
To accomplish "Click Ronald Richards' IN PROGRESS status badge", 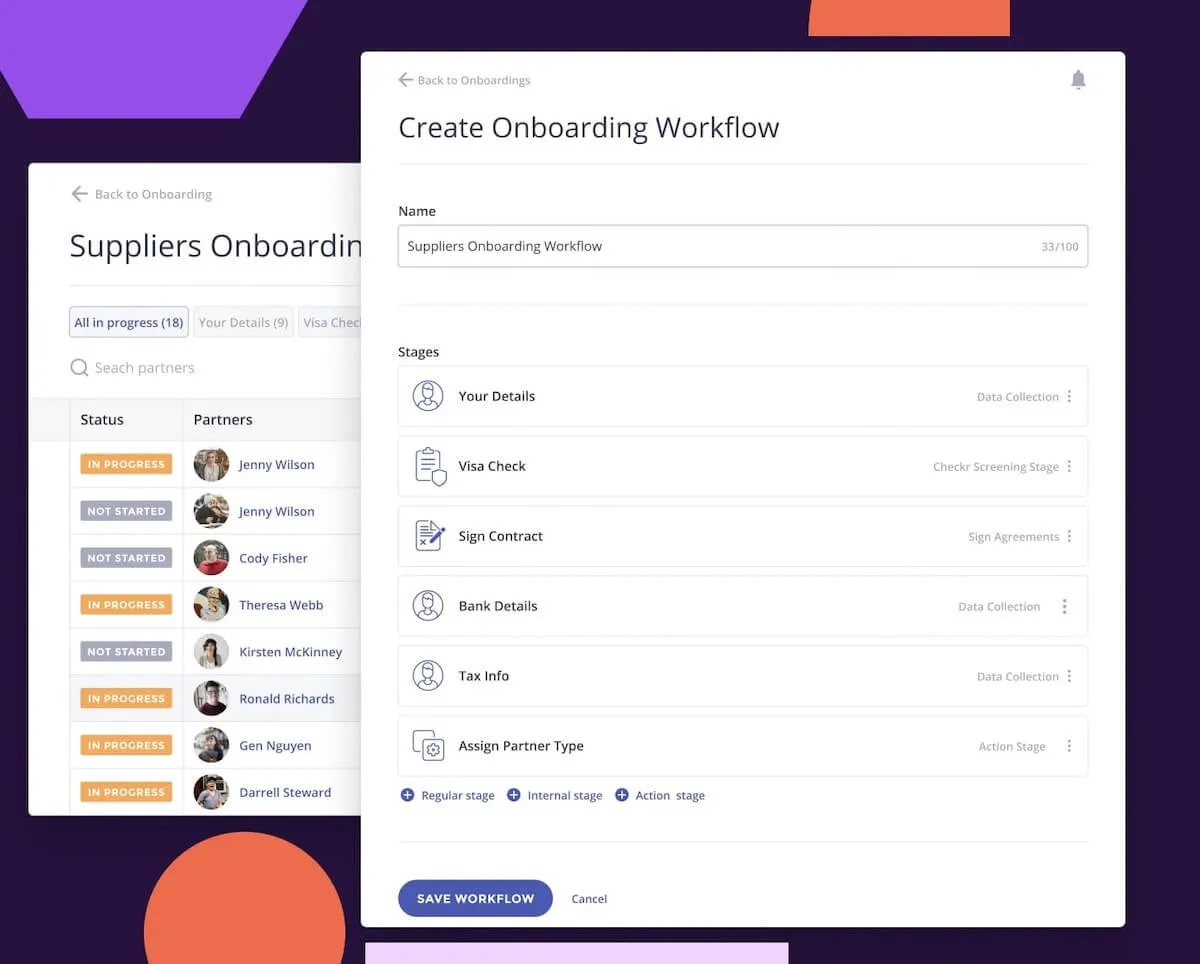I will pyautogui.click(x=126, y=699).
